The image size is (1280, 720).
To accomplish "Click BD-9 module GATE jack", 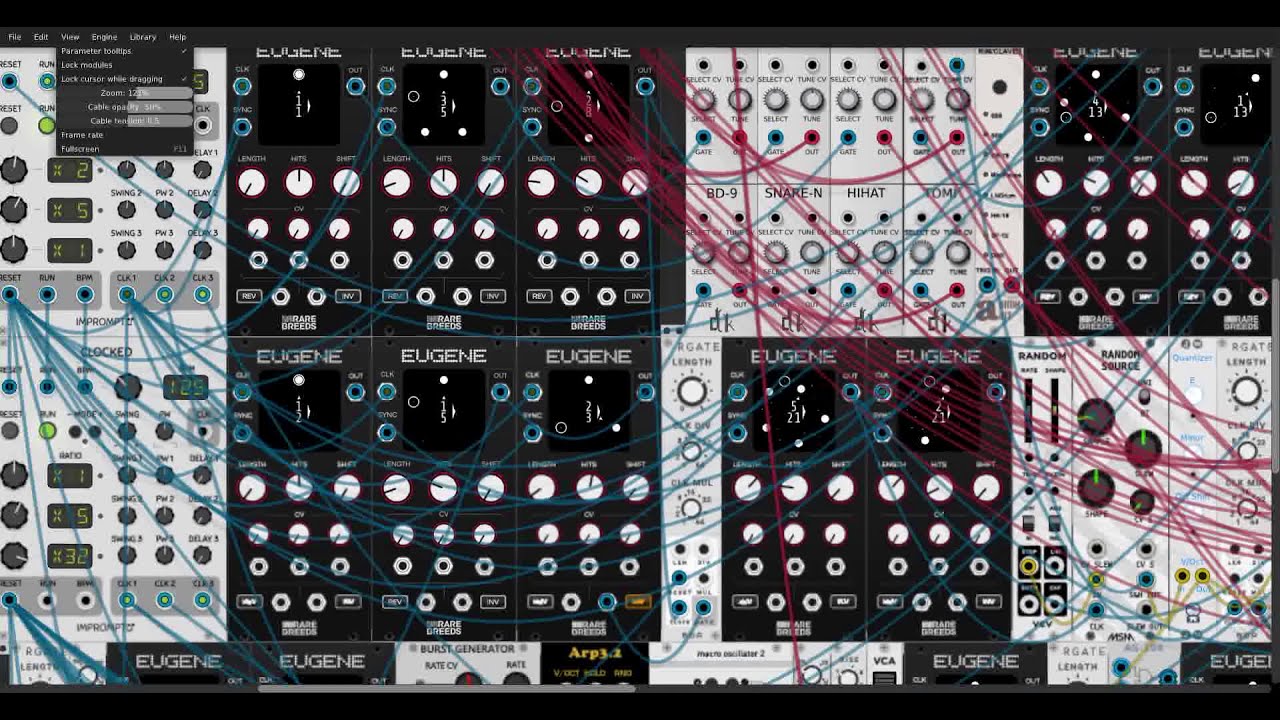I will coord(703,291).
